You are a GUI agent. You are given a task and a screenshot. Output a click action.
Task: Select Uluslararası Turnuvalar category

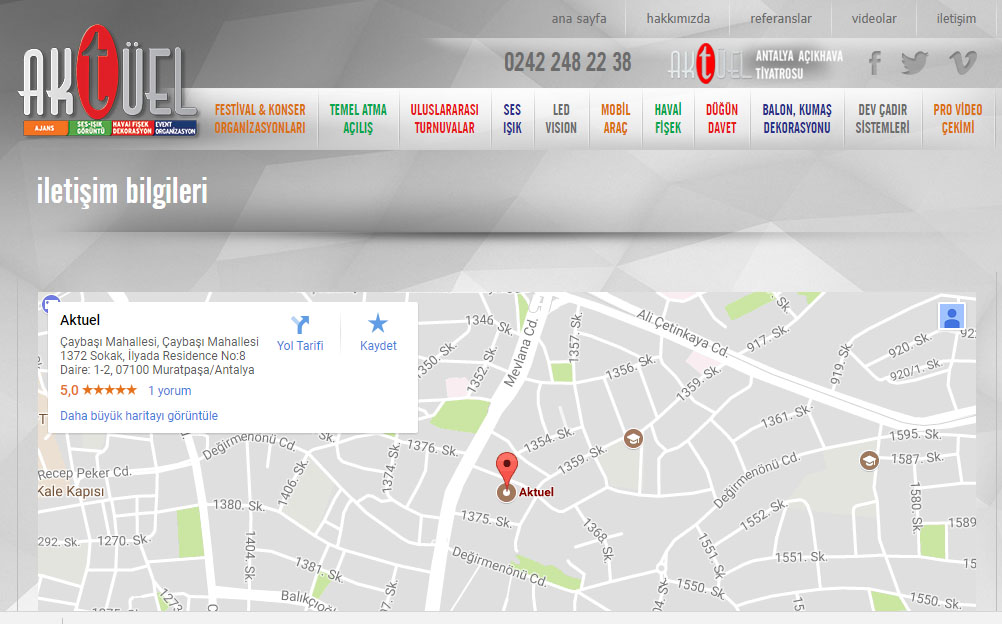coord(444,119)
